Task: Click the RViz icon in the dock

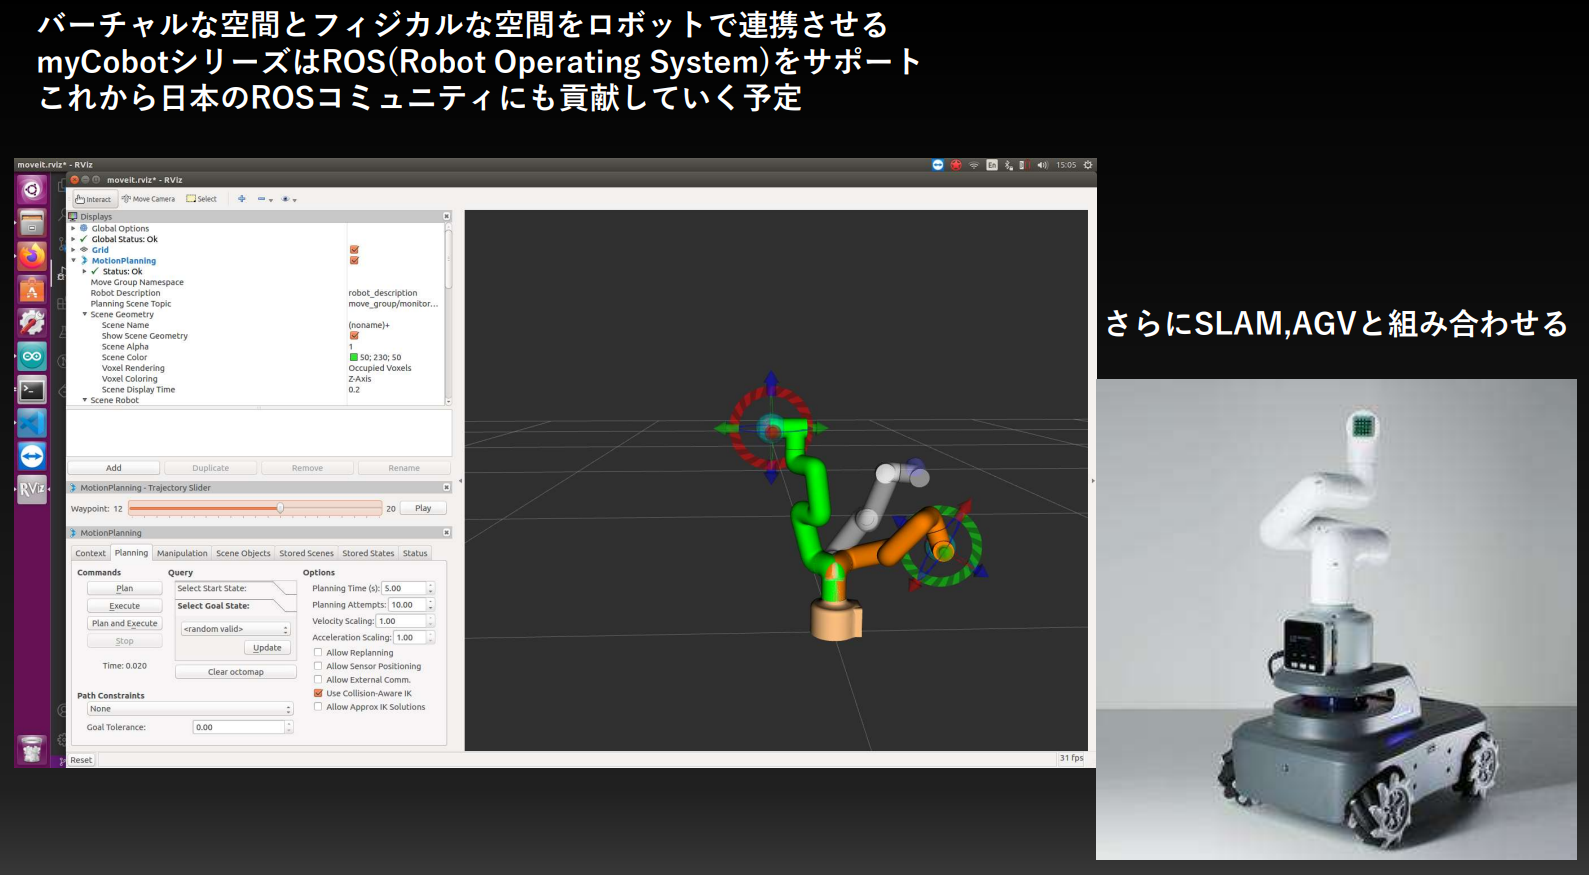Action: point(32,489)
